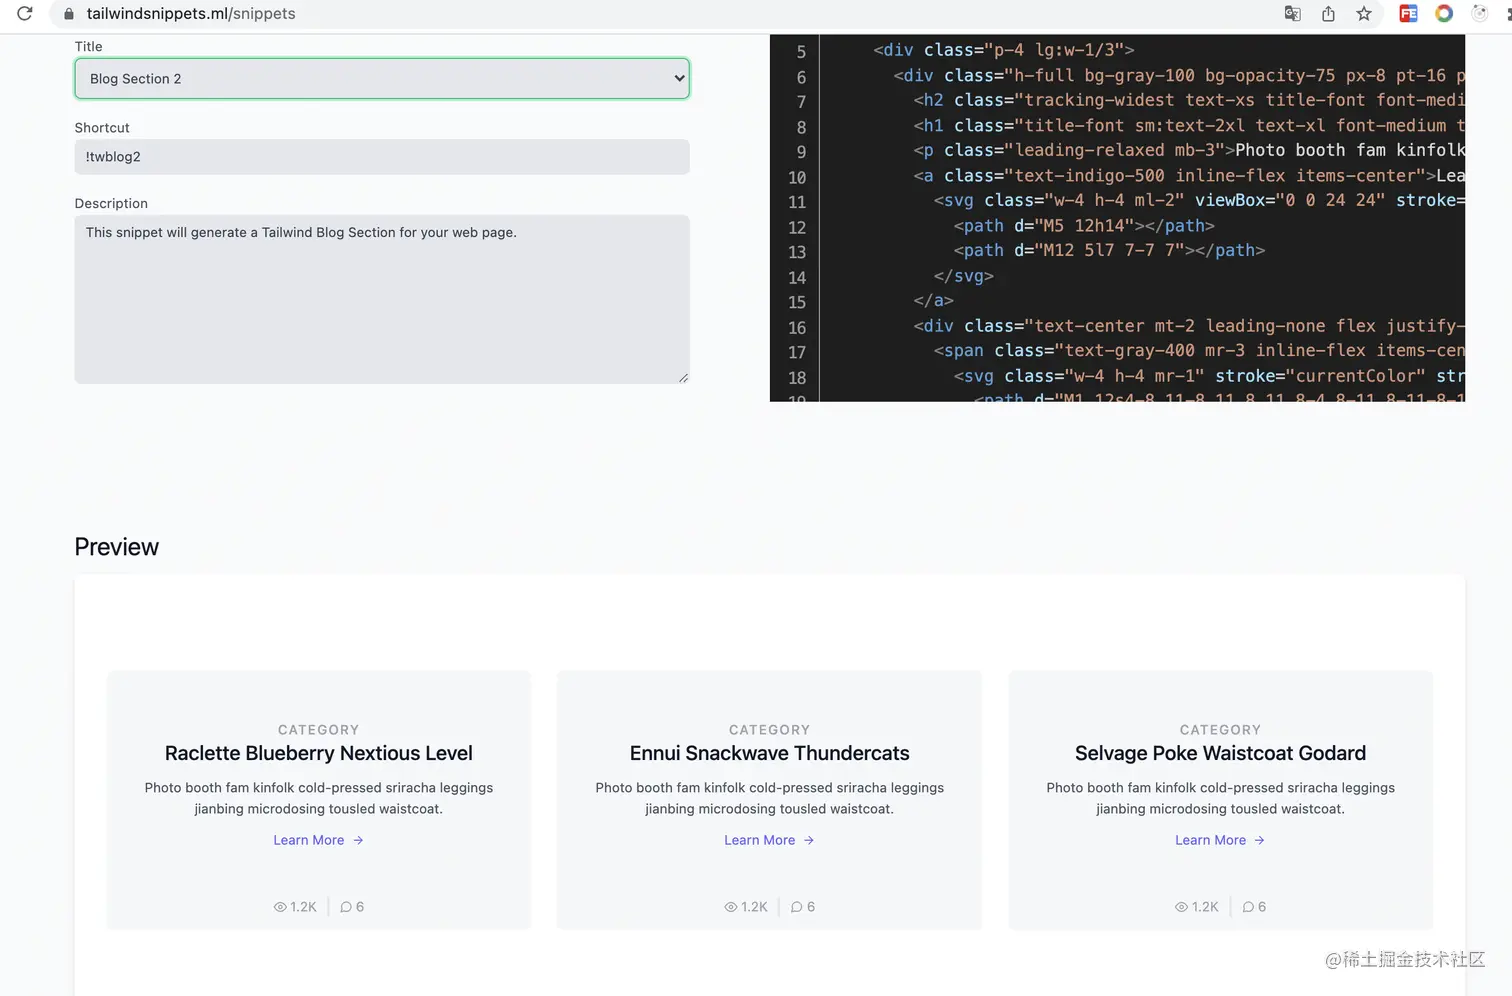Open the colorful circle browser extension
The width and height of the screenshot is (1512, 996).
(x=1444, y=14)
